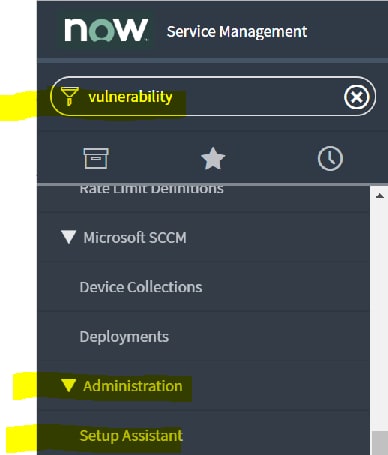Switch to the Favorites star tab
Viewport: 388px width, 455px height.
(x=213, y=159)
